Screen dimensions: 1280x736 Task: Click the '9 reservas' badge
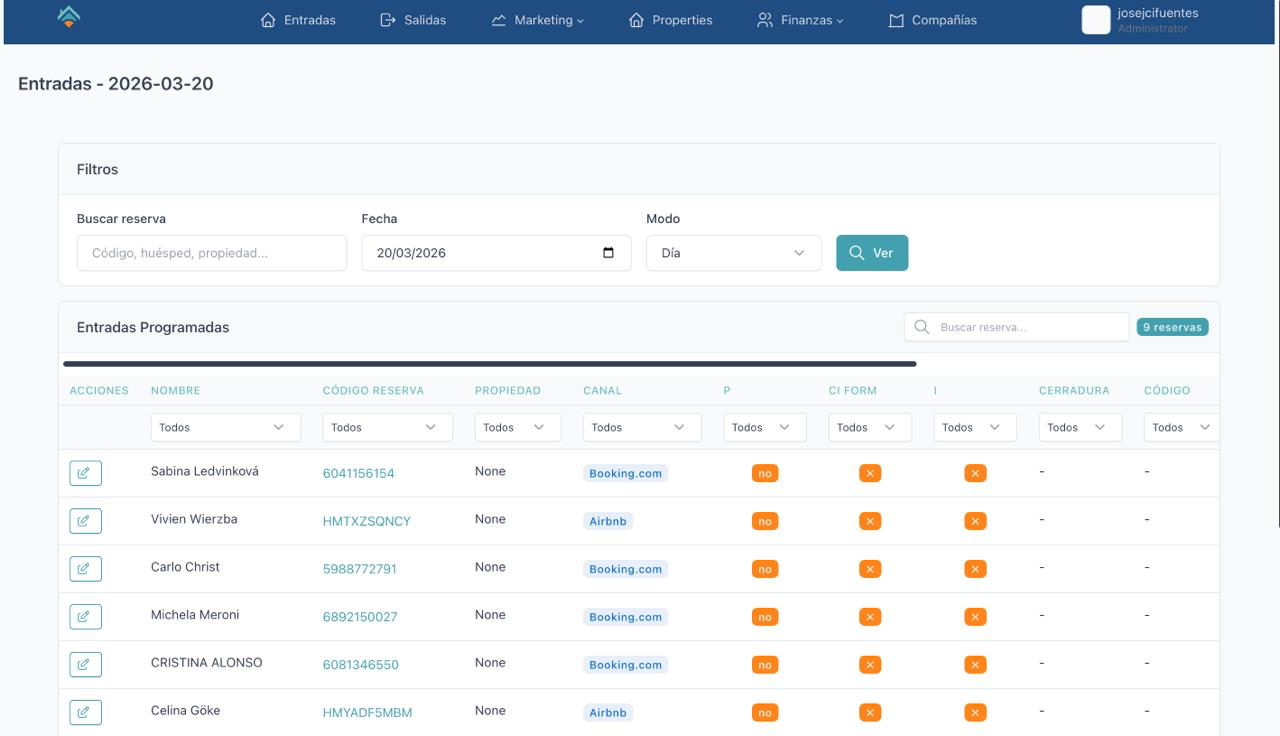click(x=1172, y=327)
